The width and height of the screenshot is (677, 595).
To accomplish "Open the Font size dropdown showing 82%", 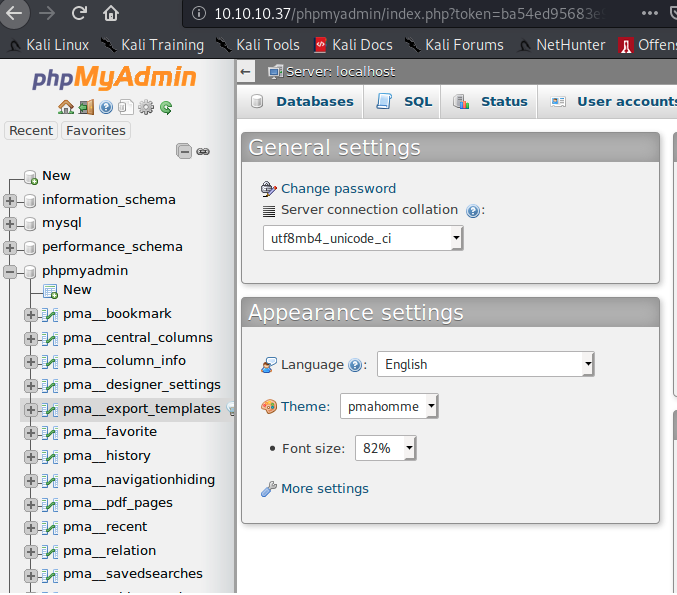I will point(386,448).
